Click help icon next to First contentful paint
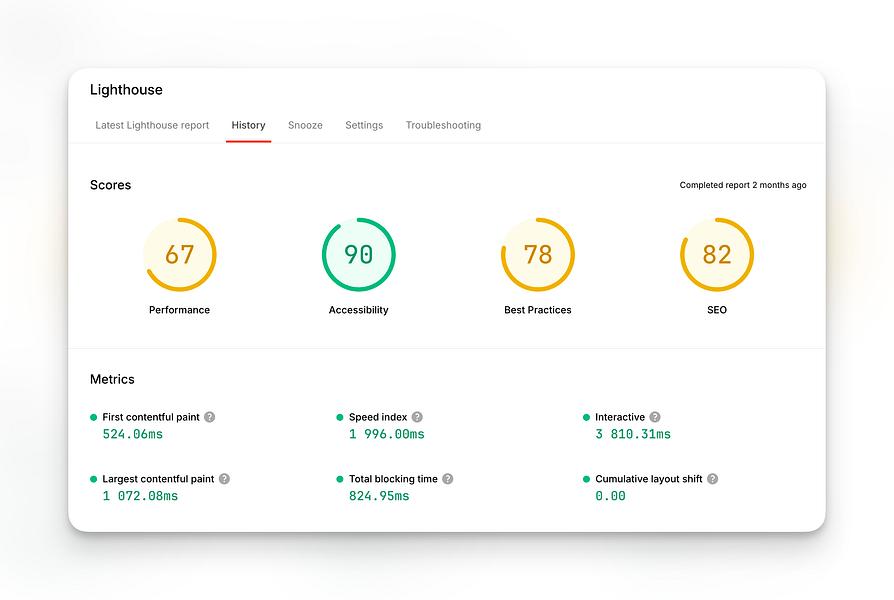The image size is (894, 600). [x=210, y=417]
